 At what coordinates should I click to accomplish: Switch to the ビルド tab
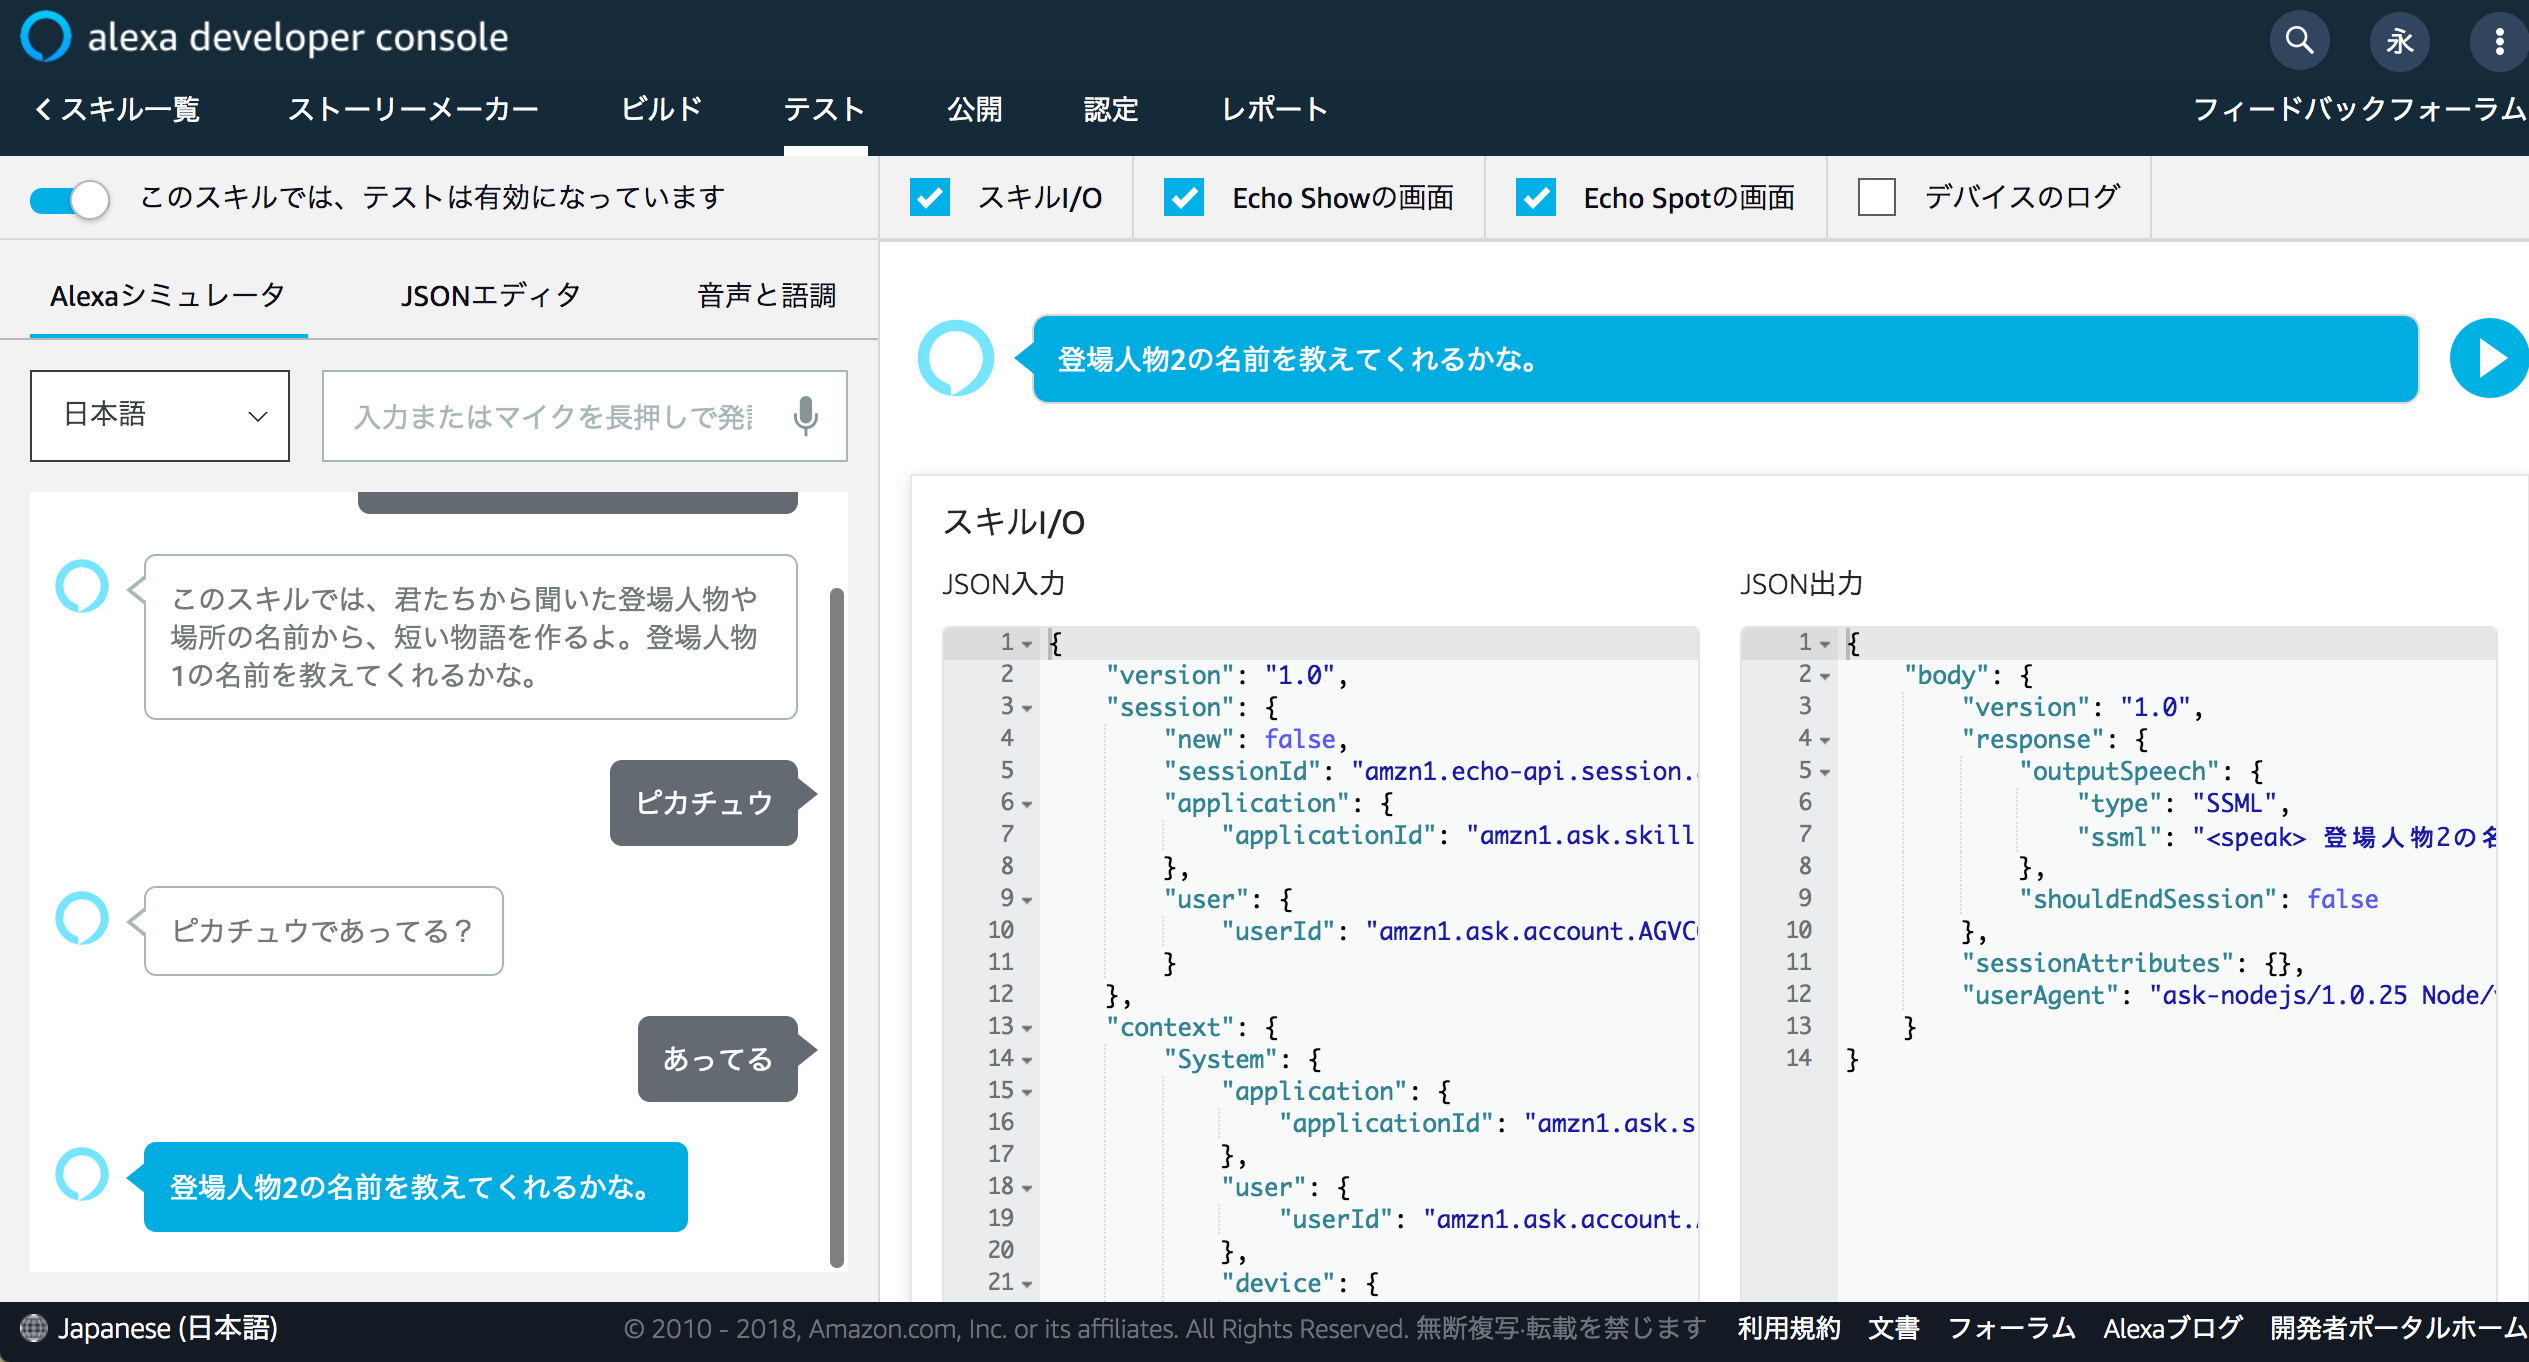[661, 109]
